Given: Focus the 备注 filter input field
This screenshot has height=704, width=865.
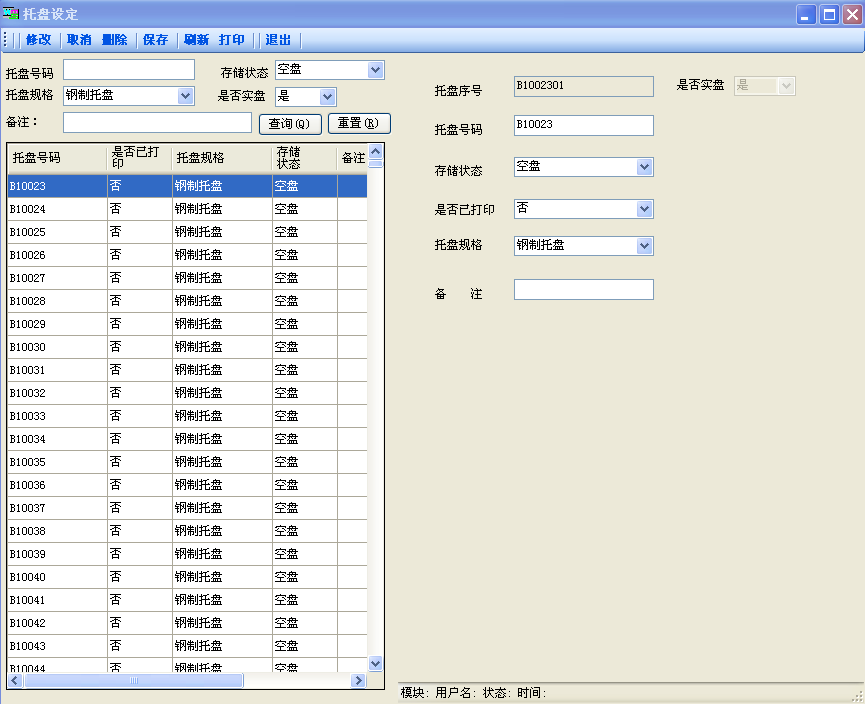Looking at the screenshot, I should click(157, 122).
